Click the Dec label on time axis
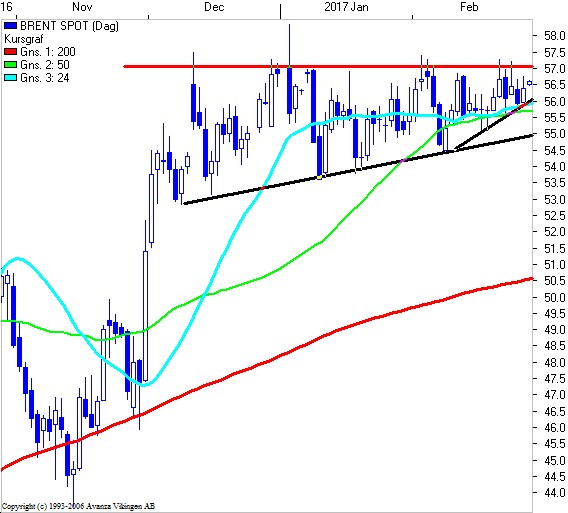The width and height of the screenshot is (568, 513). [x=214, y=7]
